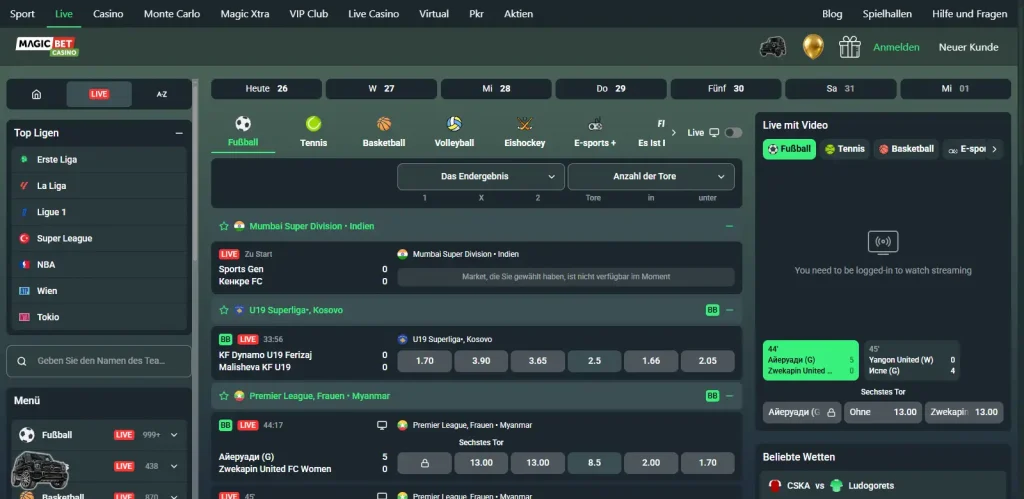Click the Neuer Kunde register button

pos(968,47)
